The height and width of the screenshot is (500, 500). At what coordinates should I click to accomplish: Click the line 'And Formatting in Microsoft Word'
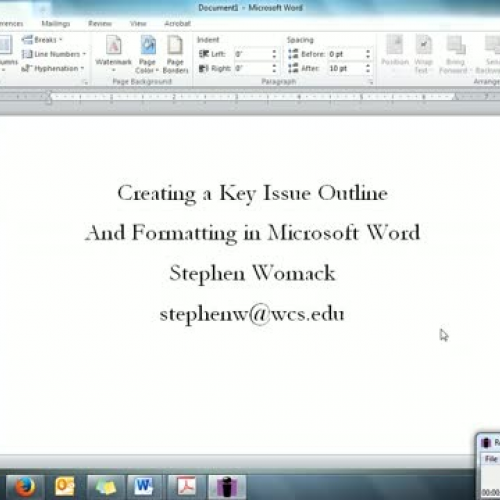[x=252, y=233]
